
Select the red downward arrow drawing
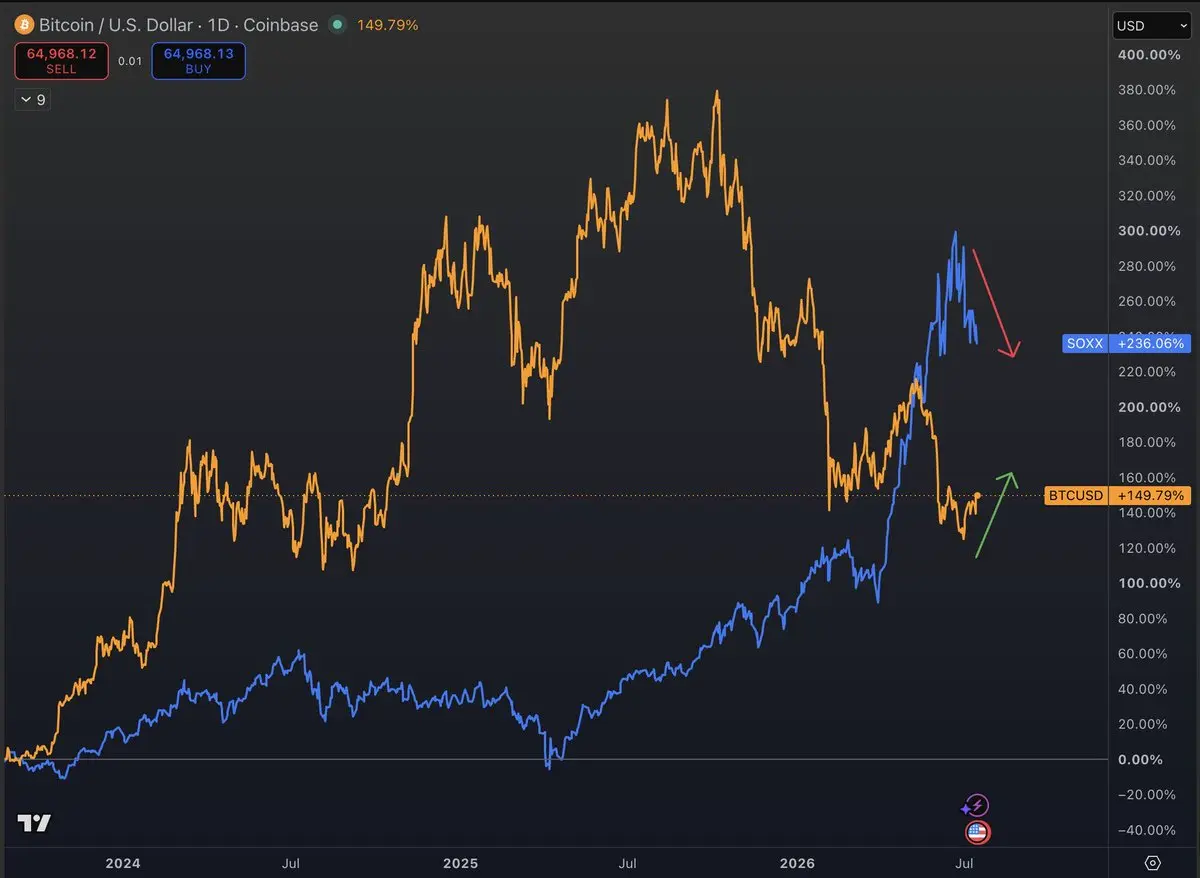click(996, 302)
